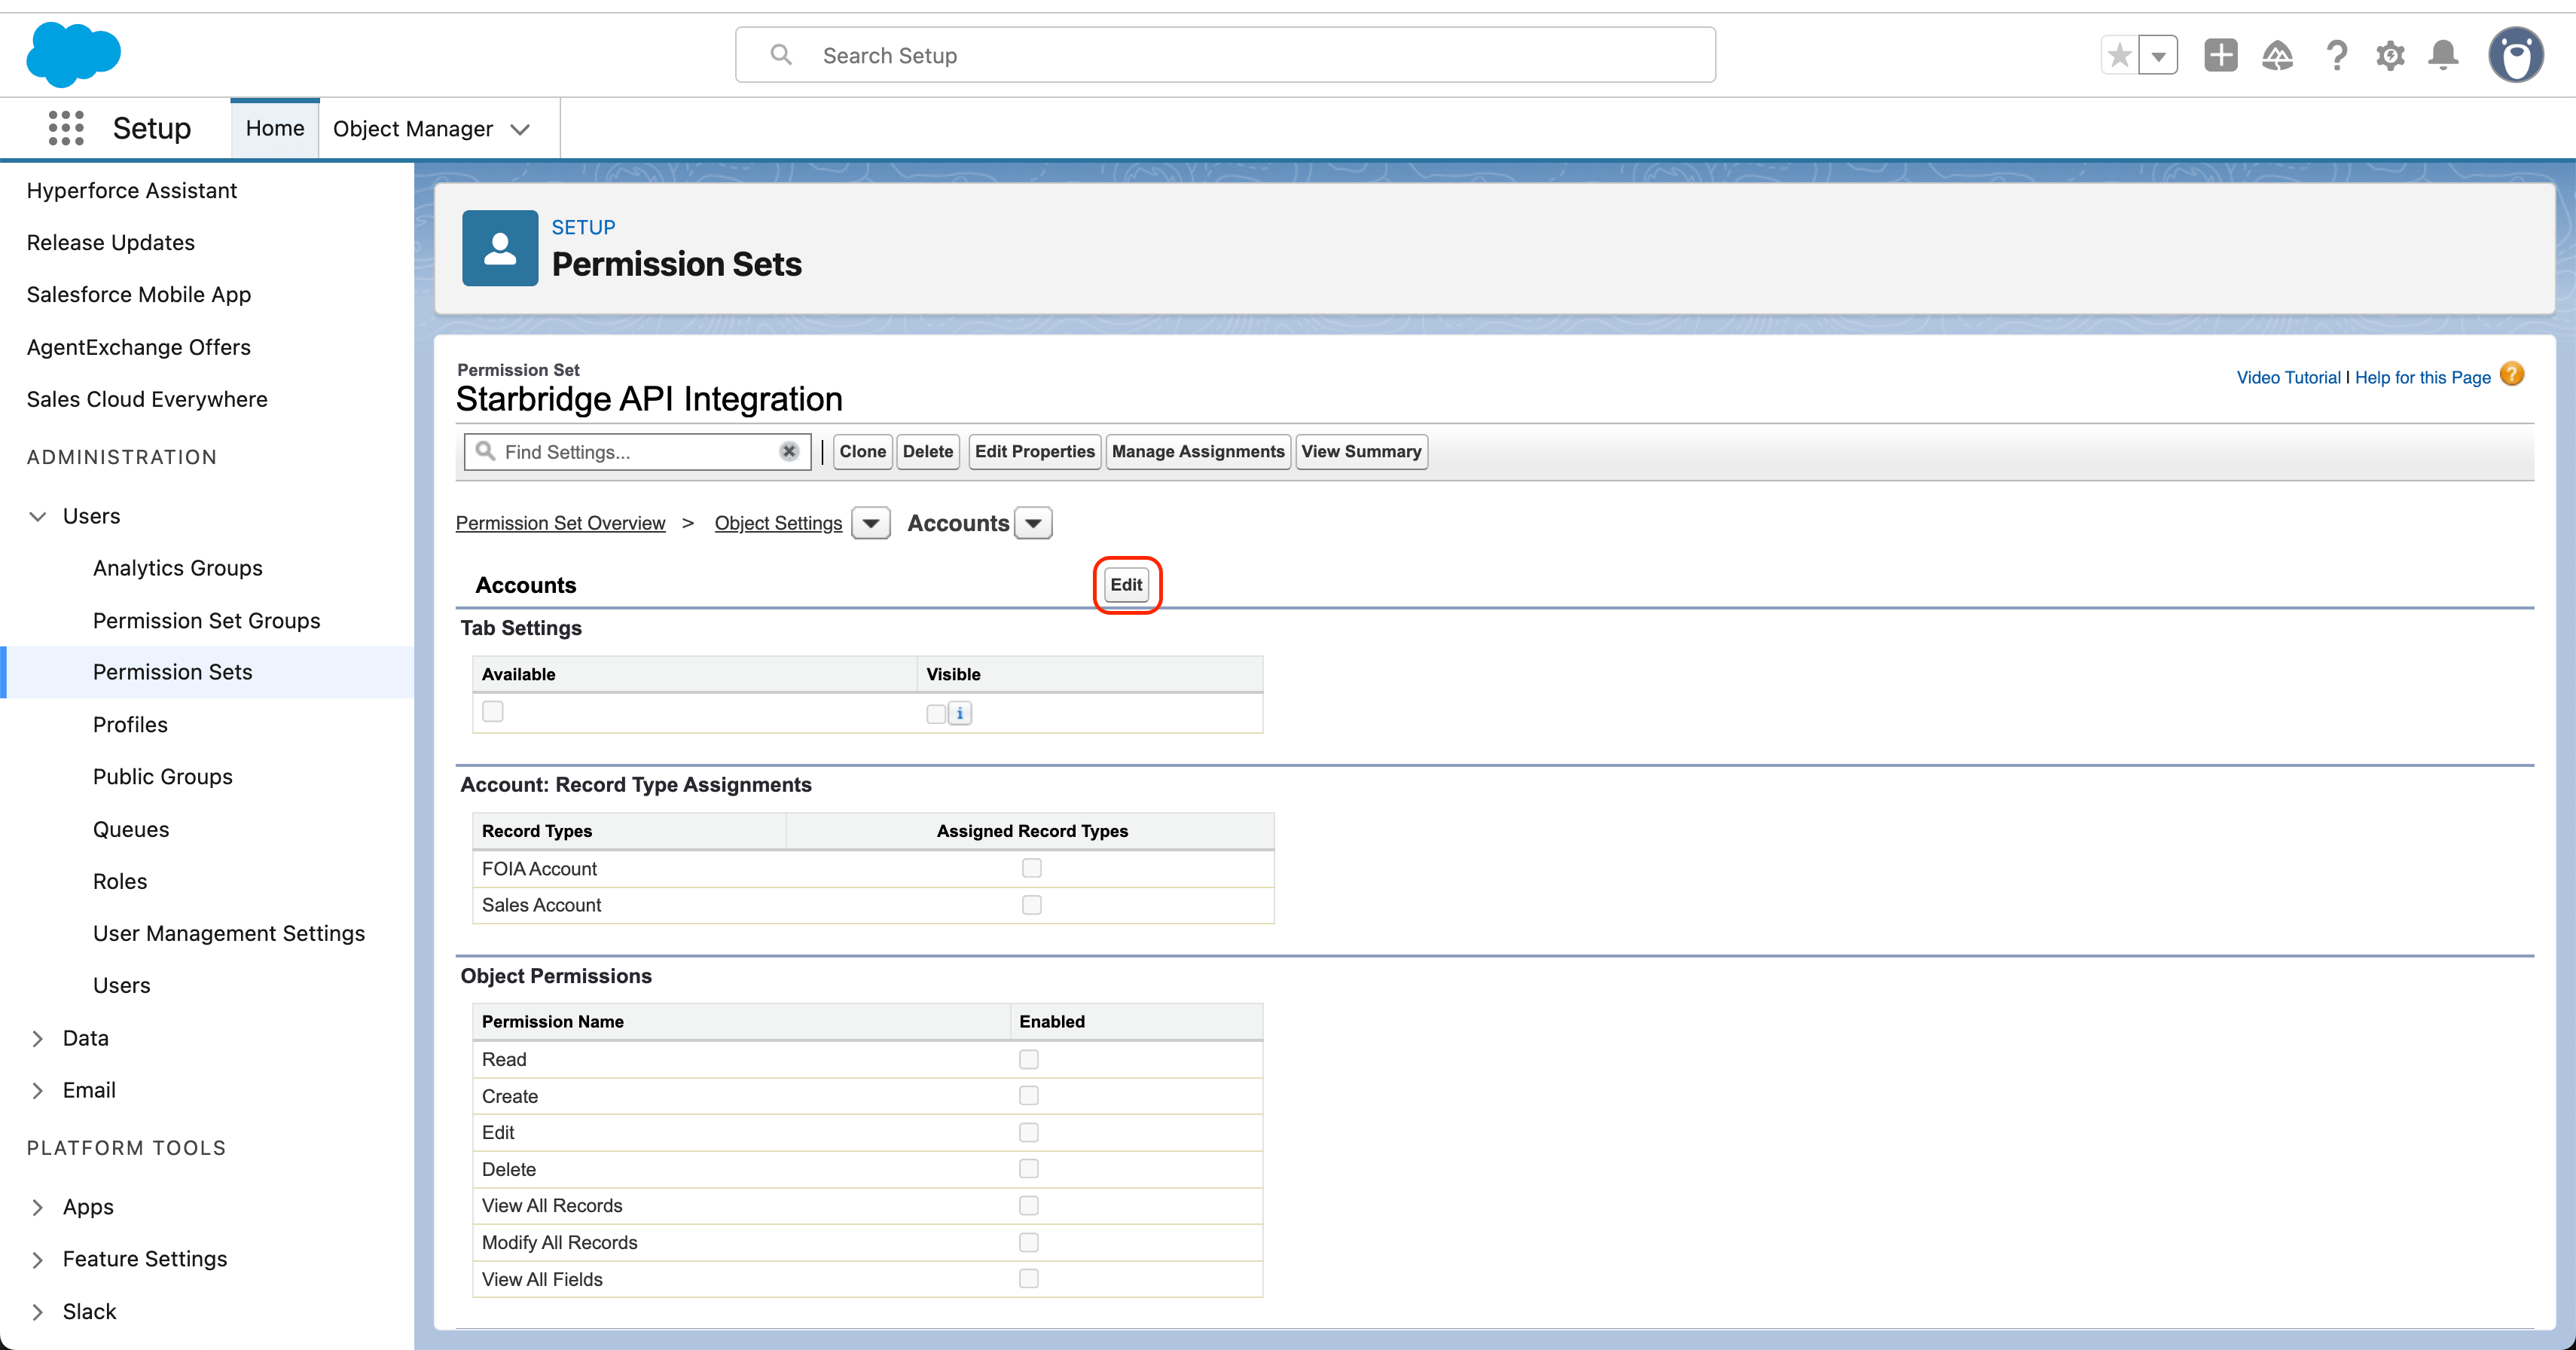Enable Modify All Records permission
This screenshot has width=2576, height=1350.
(x=1028, y=1242)
